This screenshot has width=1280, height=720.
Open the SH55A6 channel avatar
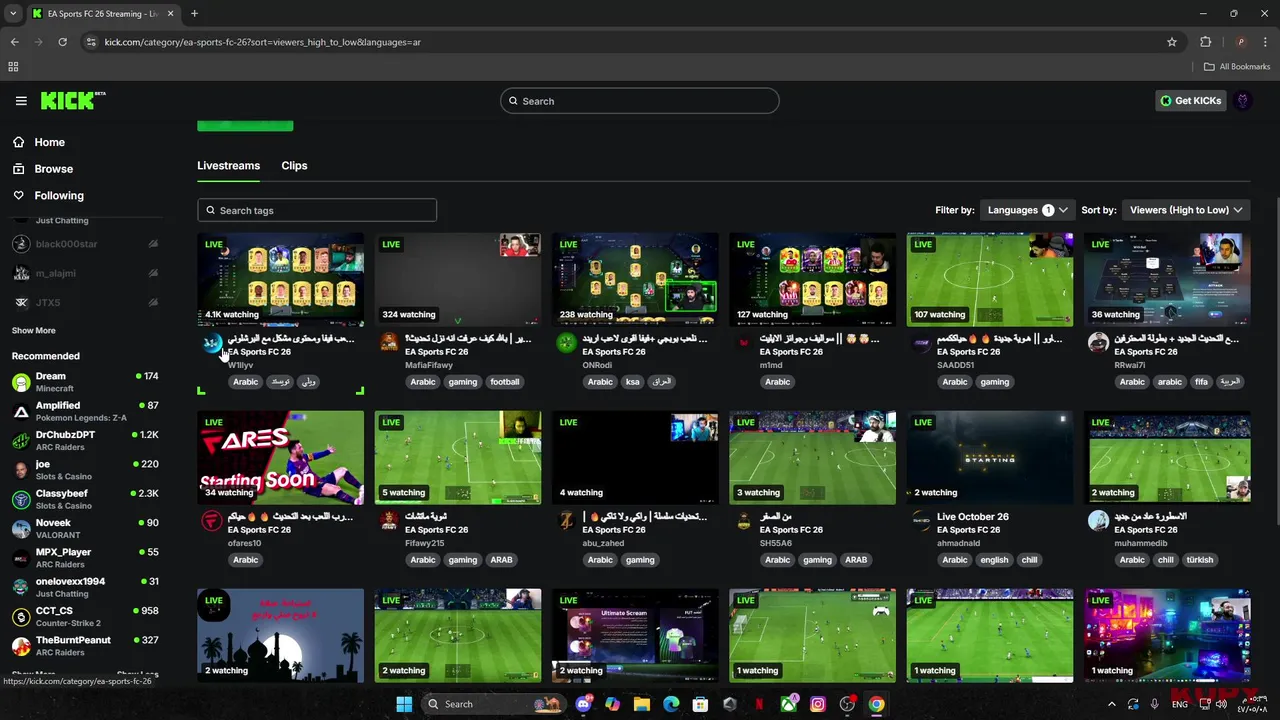pyautogui.click(x=743, y=521)
